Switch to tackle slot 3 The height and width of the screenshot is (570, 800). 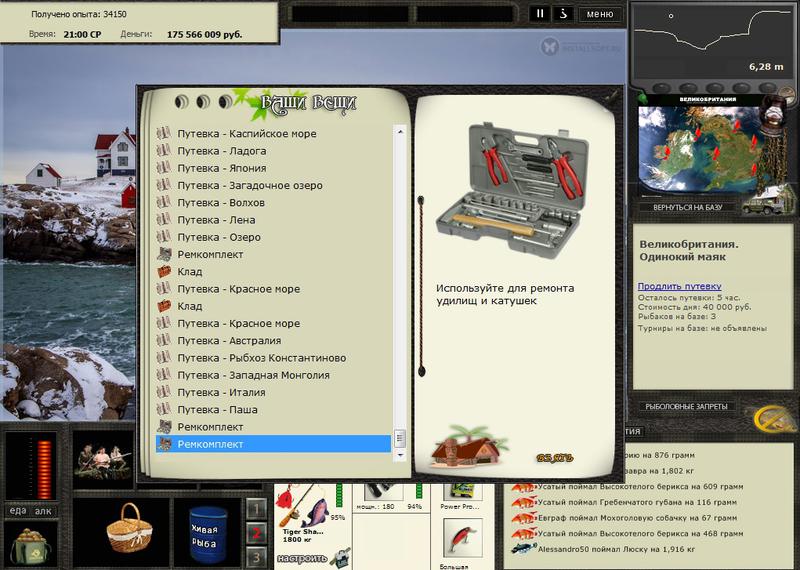257,557
